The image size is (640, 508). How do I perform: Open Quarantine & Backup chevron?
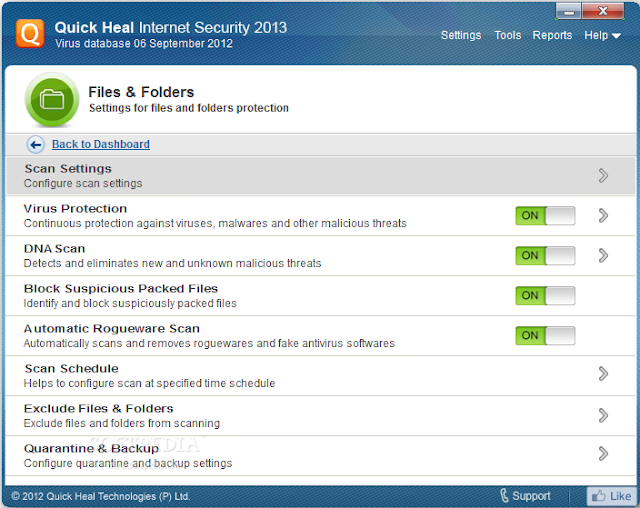(603, 454)
